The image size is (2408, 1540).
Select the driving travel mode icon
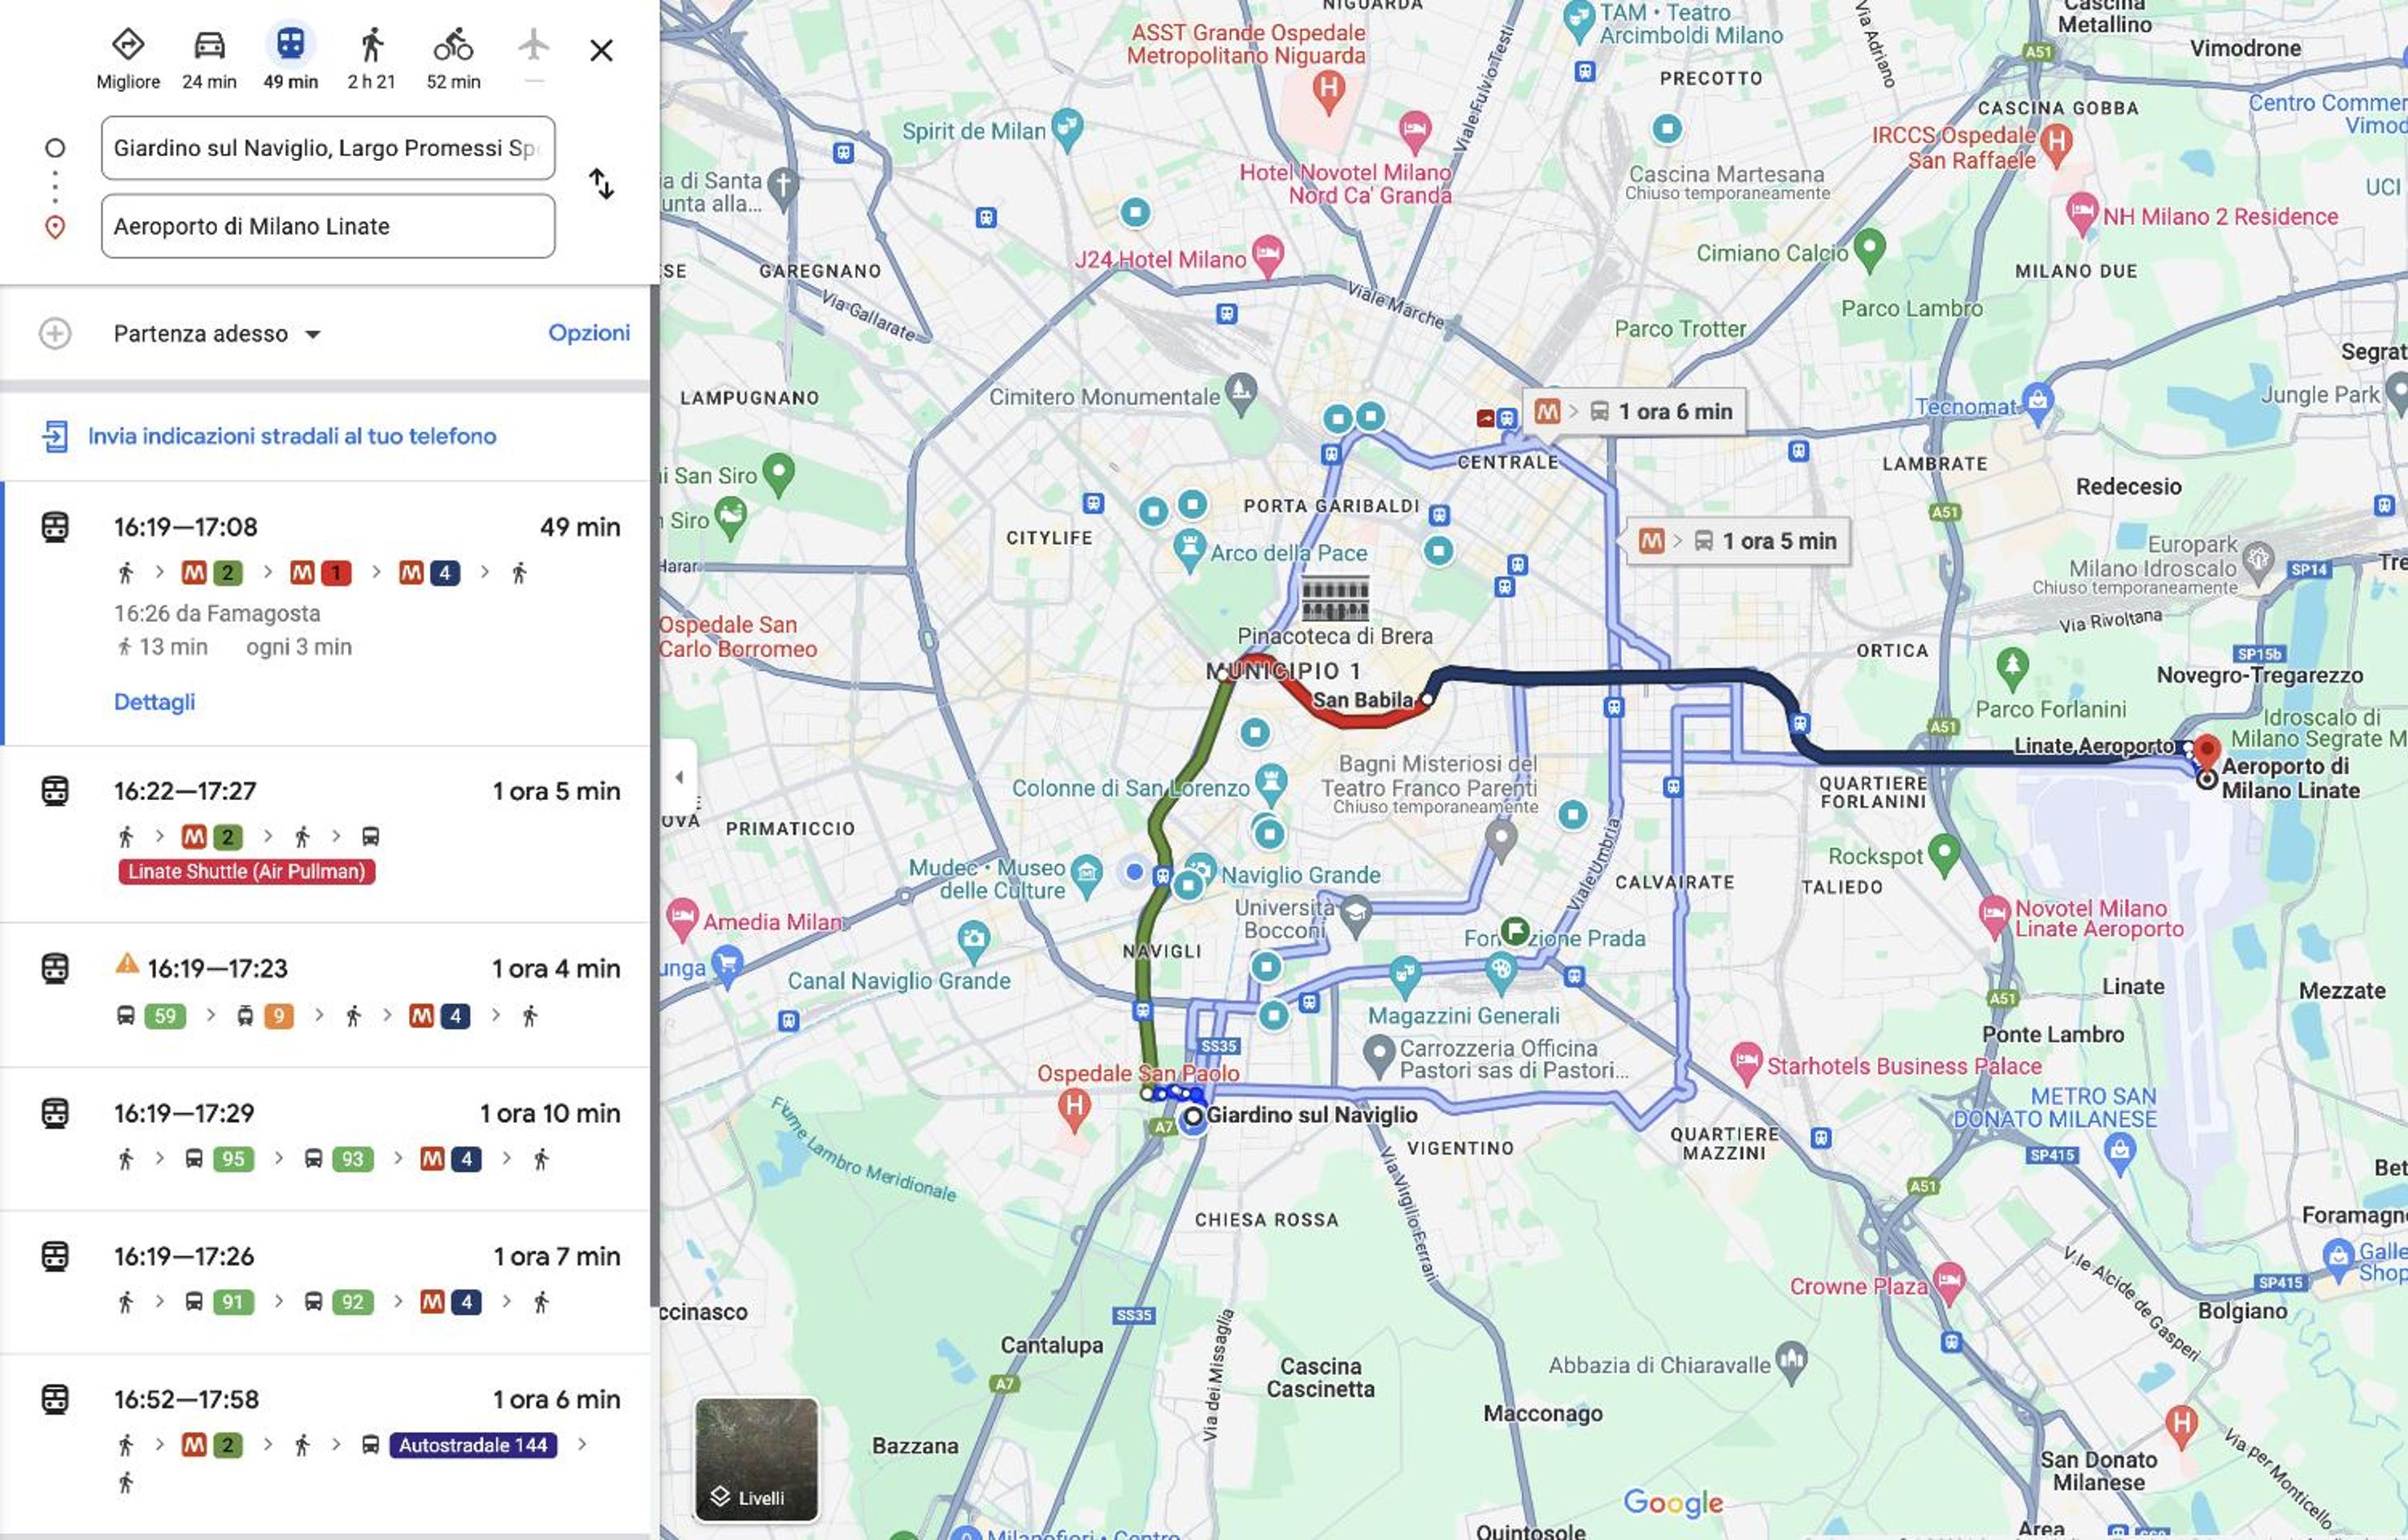pos(209,45)
